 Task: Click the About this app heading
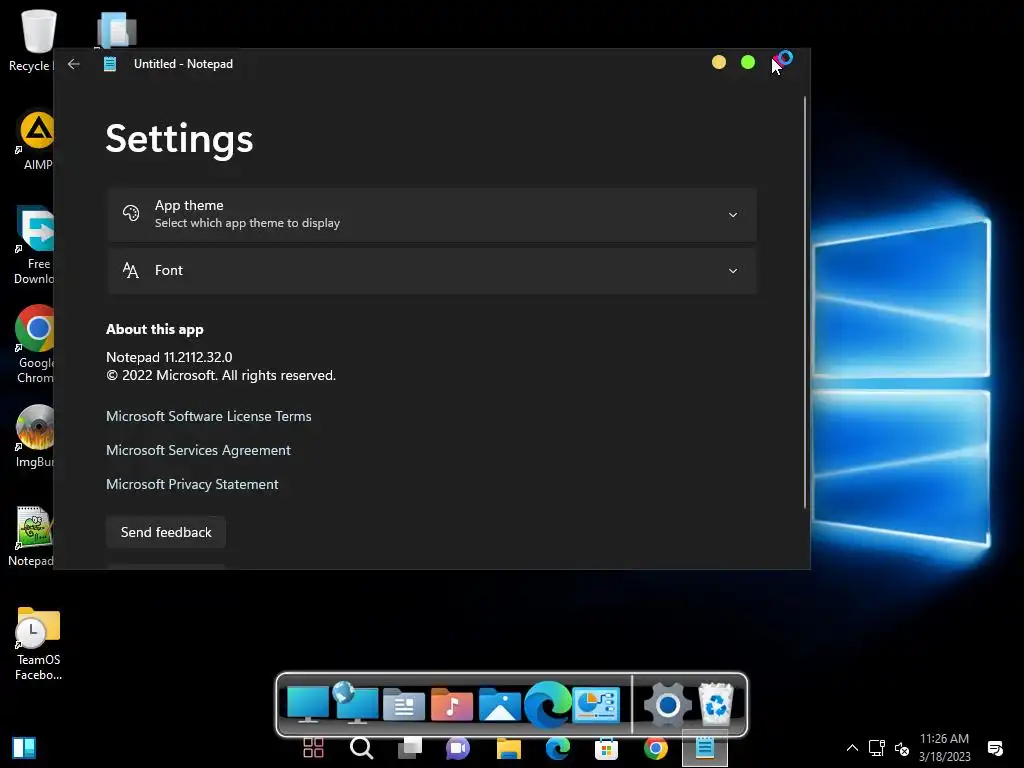pyautogui.click(x=155, y=329)
